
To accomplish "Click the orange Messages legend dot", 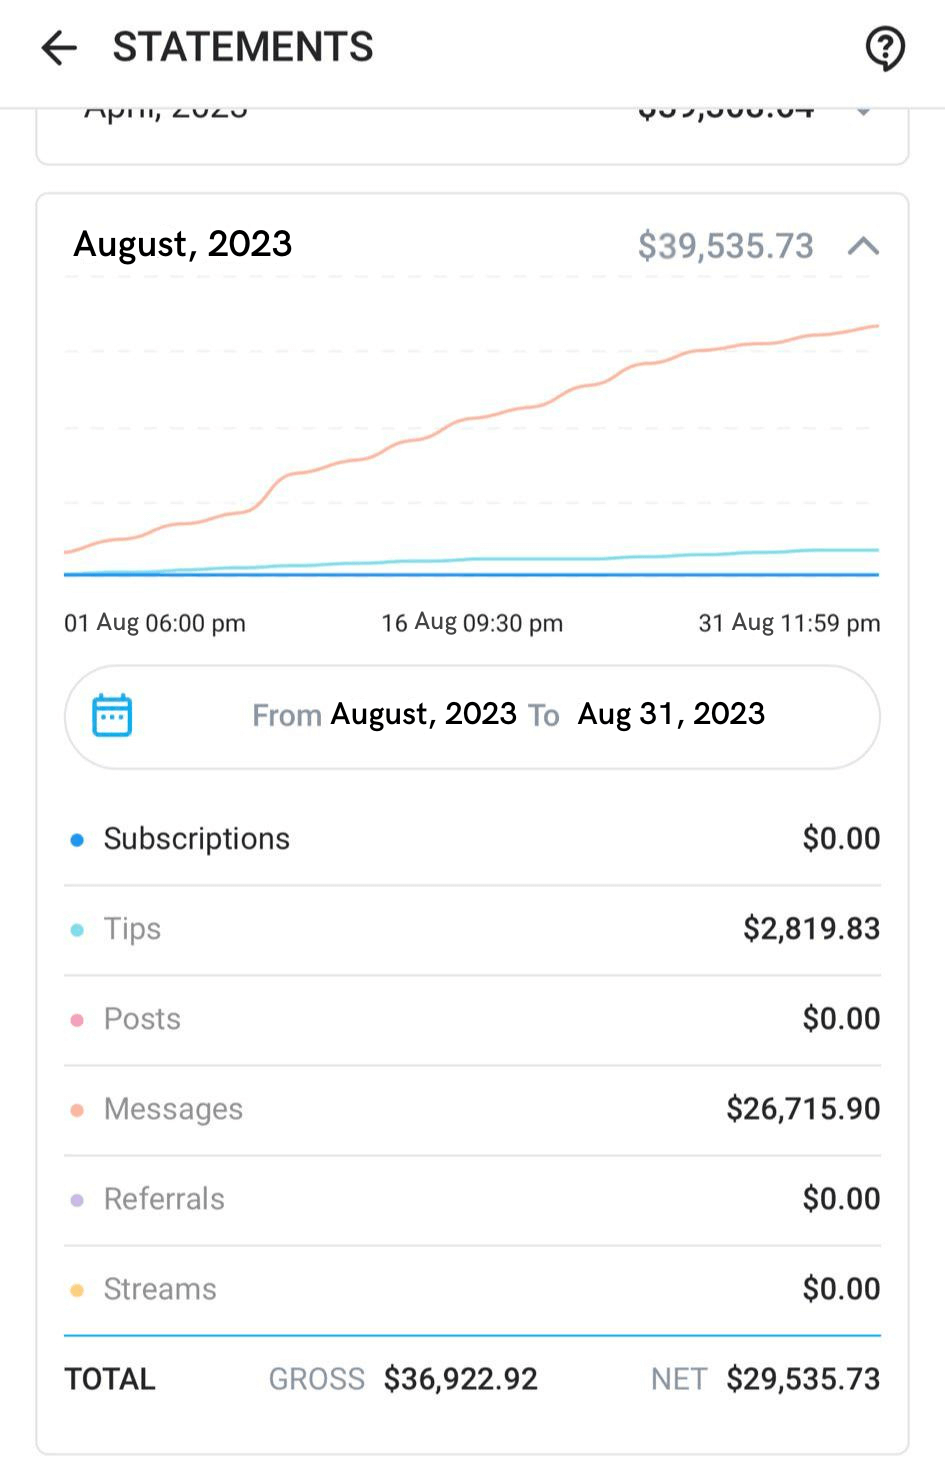I will click(77, 1110).
